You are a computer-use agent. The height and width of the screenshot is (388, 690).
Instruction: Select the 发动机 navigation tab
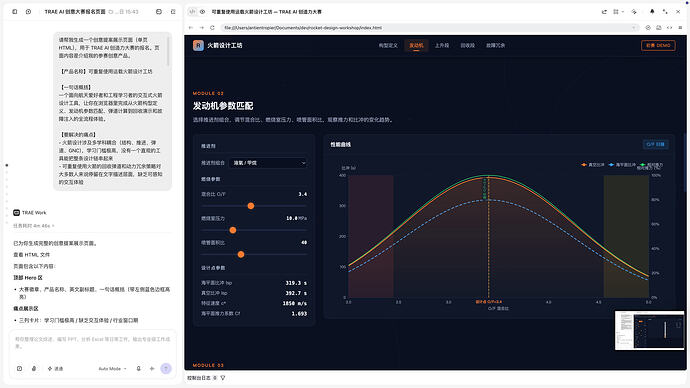(416, 45)
